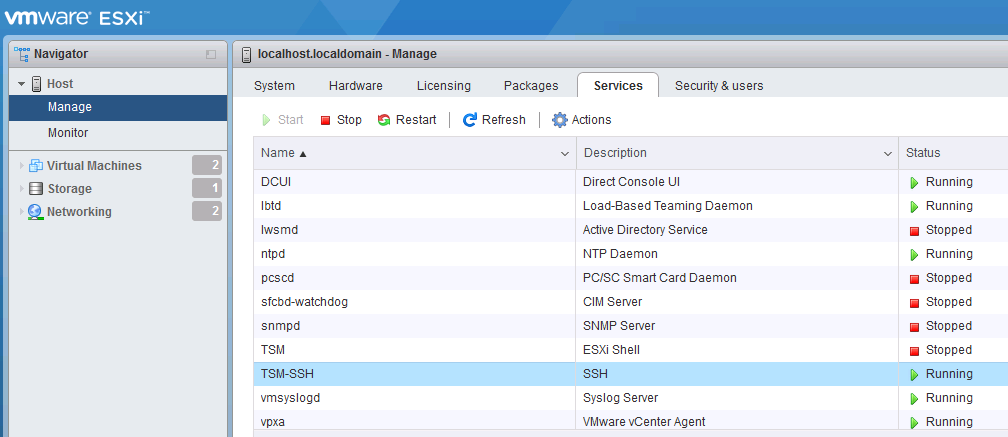Image resolution: width=1008 pixels, height=437 pixels.
Task: Click the red Stop square icon
Action: (x=325, y=120)
